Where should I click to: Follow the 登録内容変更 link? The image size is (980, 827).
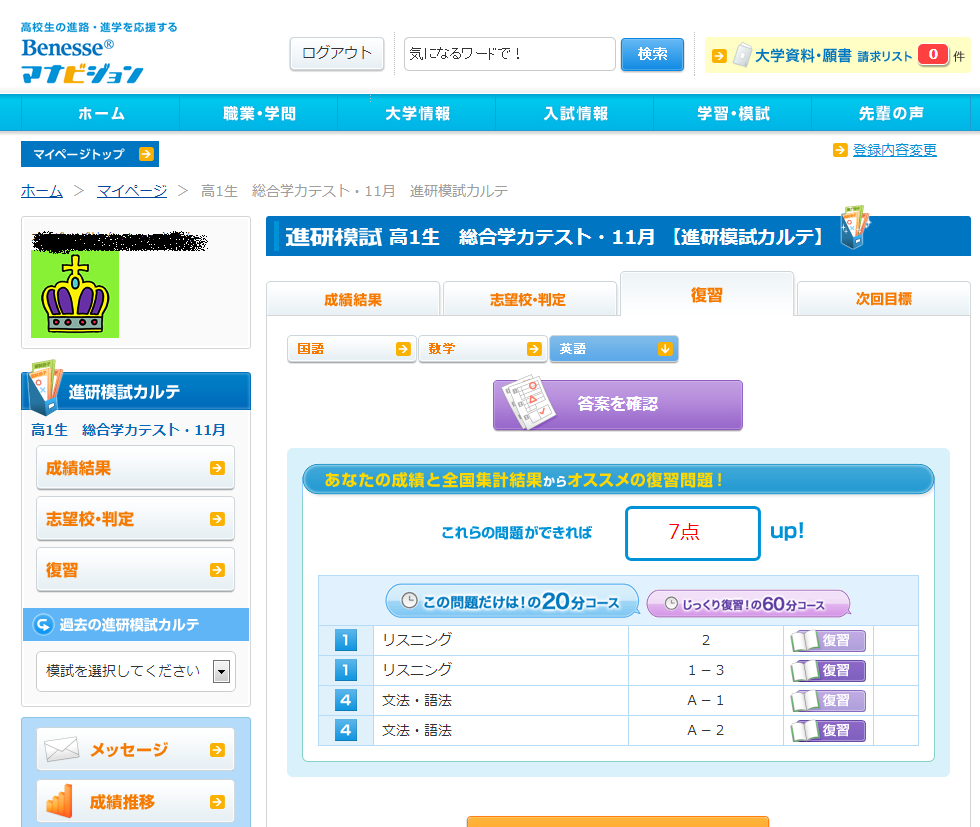[x=894, y=150]
